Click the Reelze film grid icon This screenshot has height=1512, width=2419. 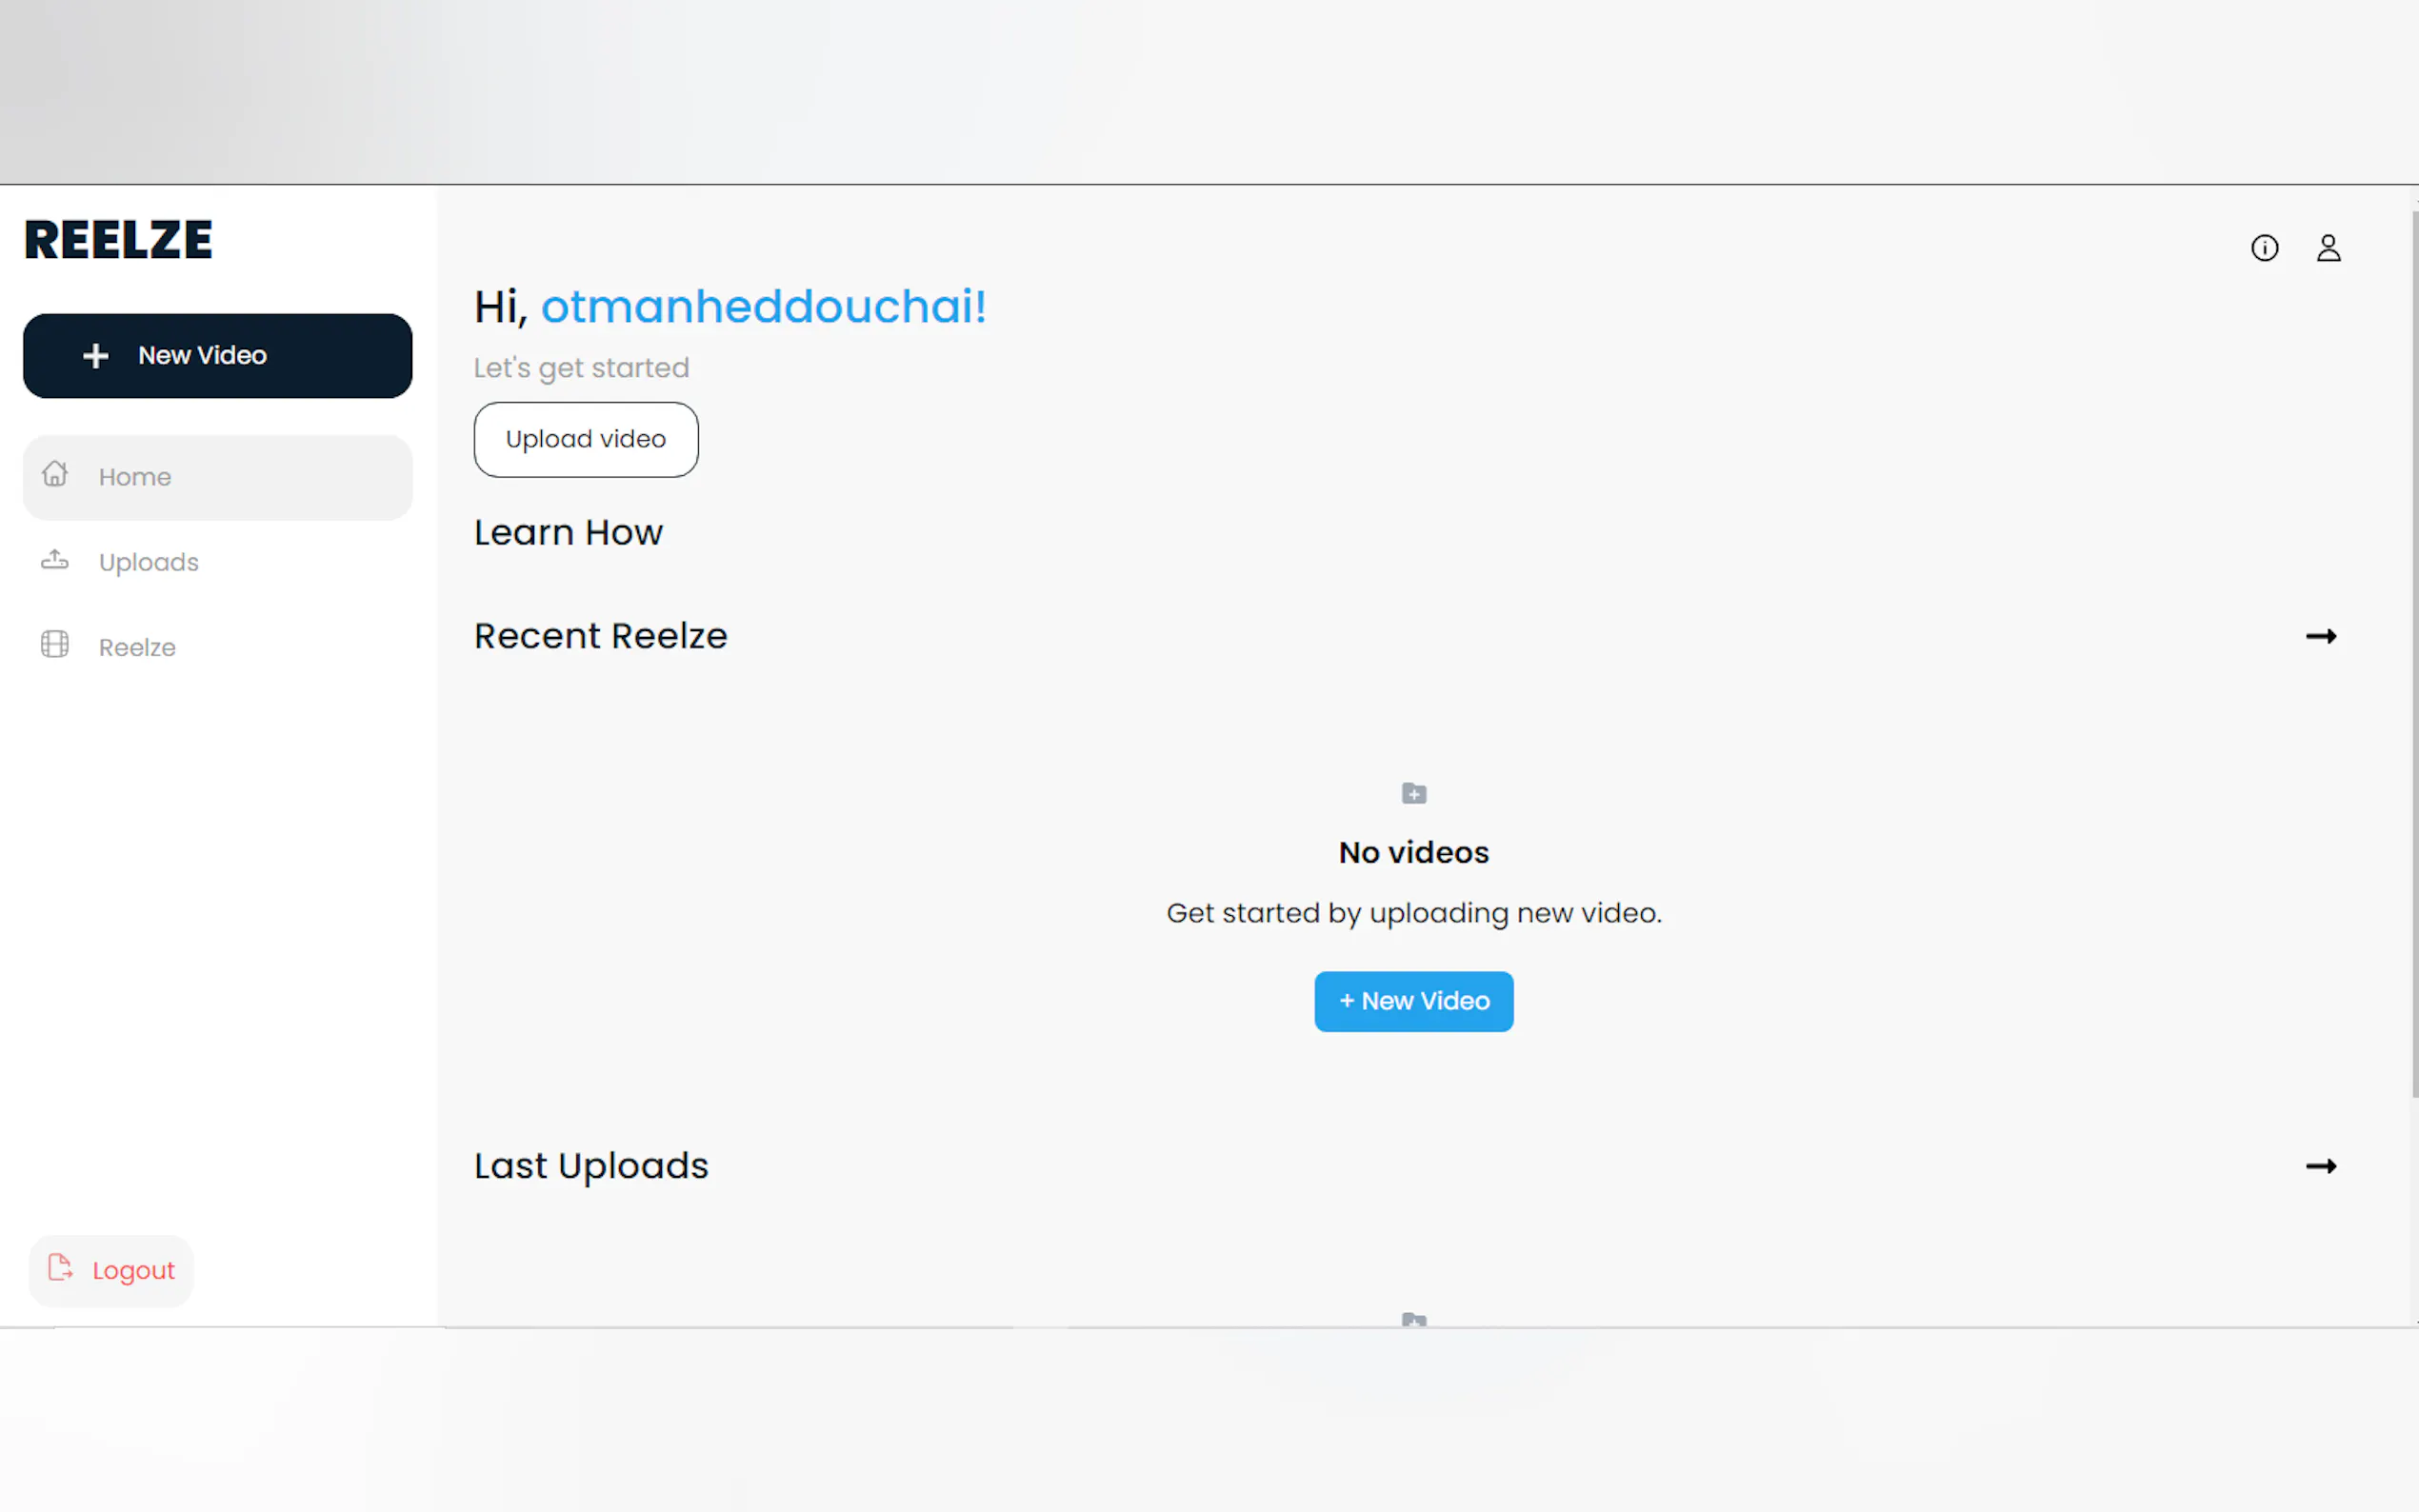click(55, 645)
